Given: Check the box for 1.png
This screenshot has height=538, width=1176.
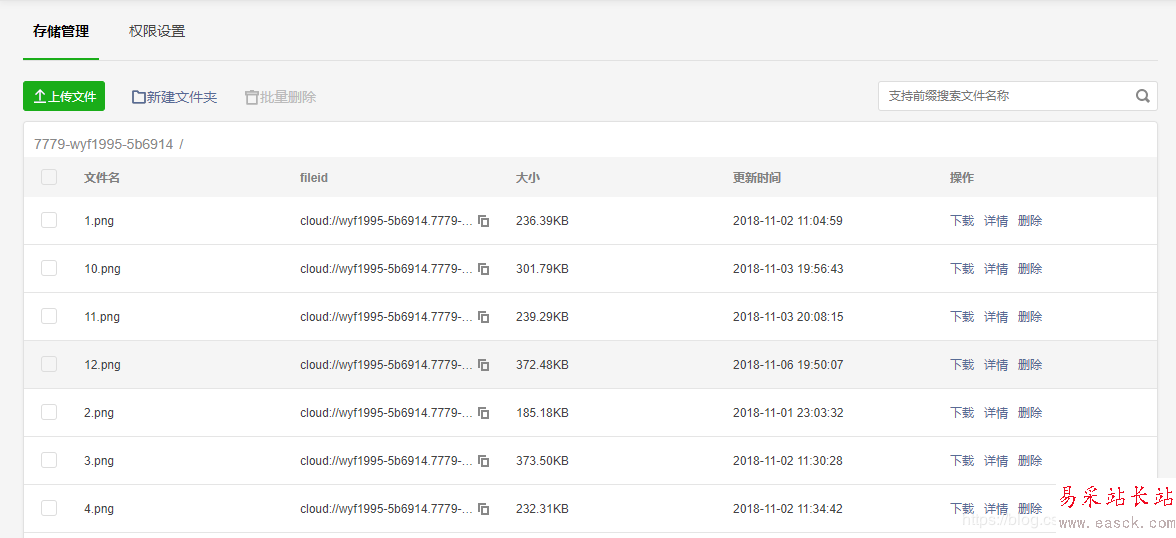Looking at the screenshot, I should point(49,220).
